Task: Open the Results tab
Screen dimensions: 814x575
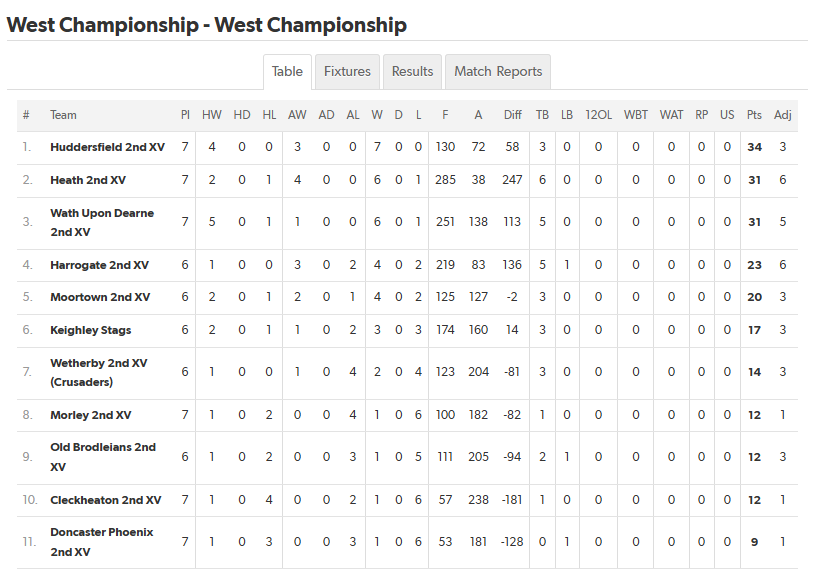Action: coord(412,72)
